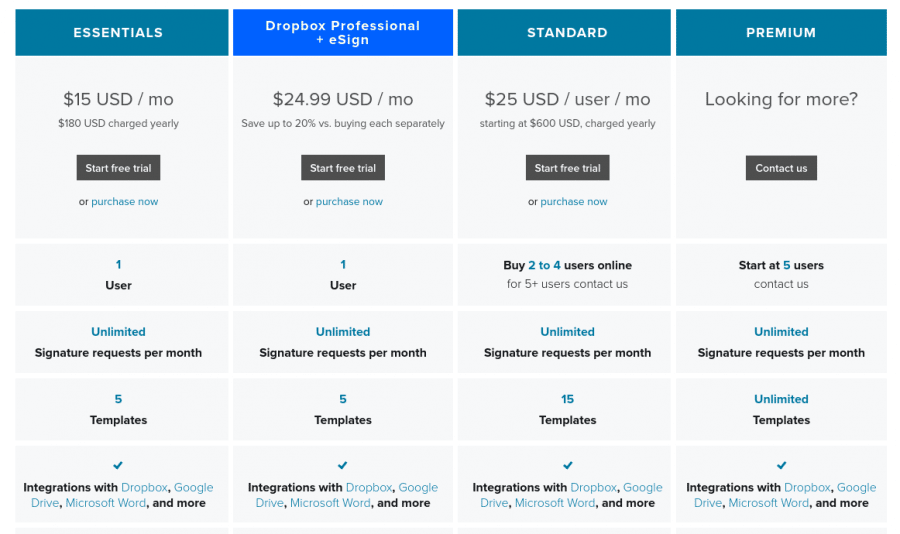Click the Dropbox Professional integrations checkmark icon
Screen dimensions: 900x534
[343, 465]
